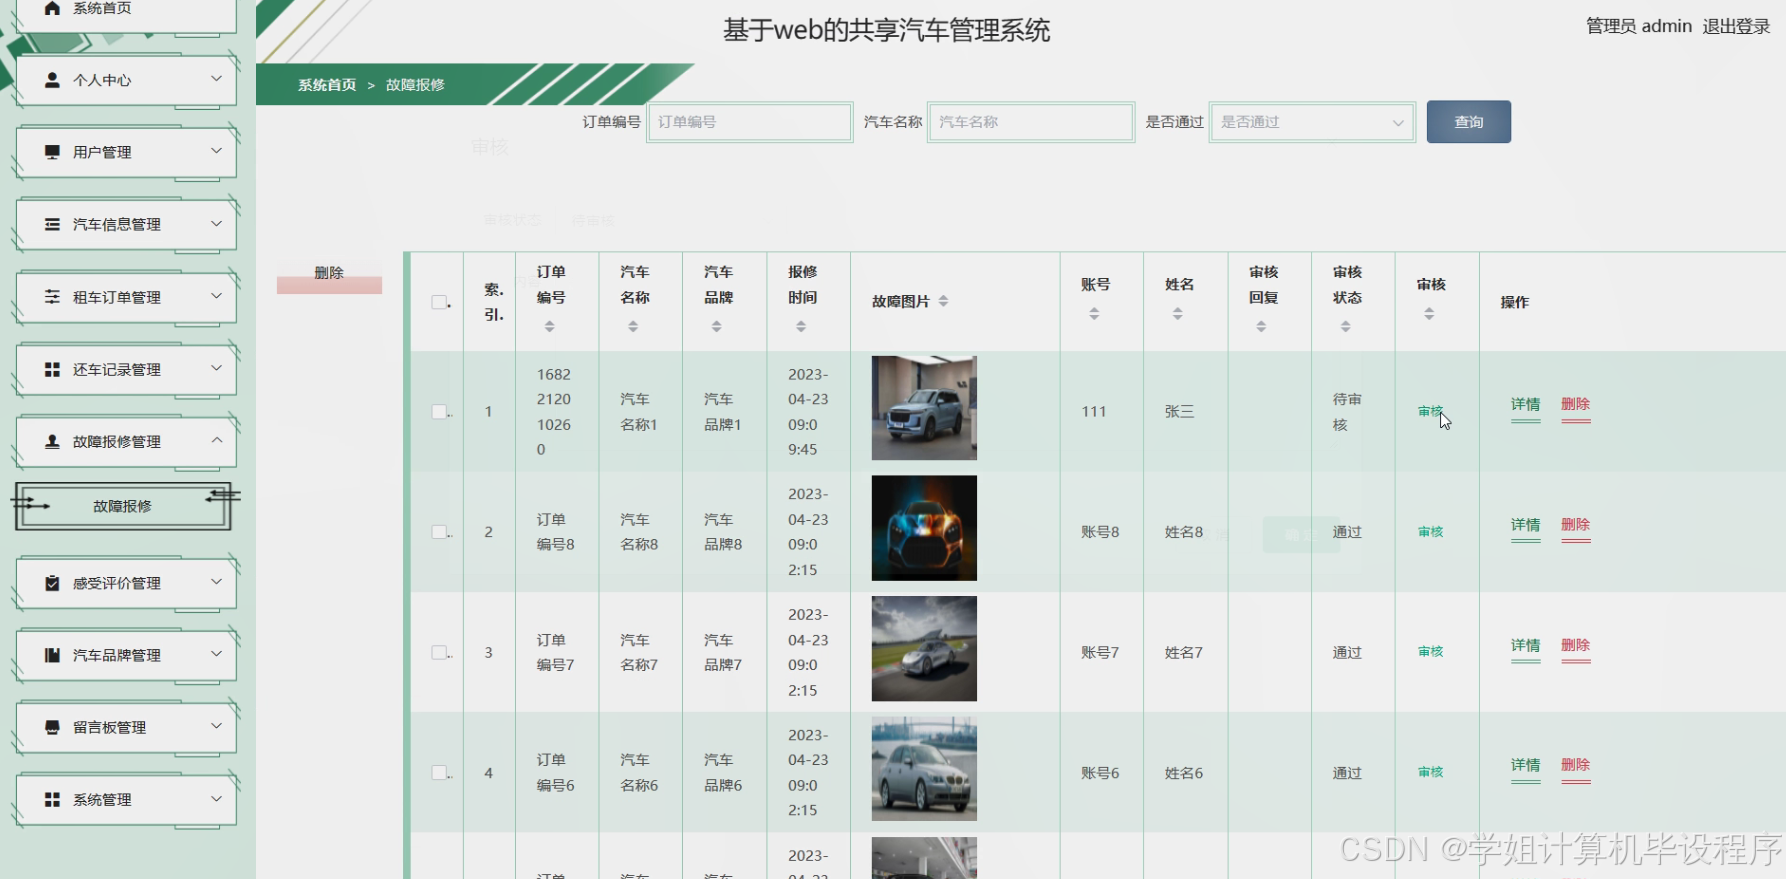Click the 订单编号 search input field
The height and width of the screenshot is (879, 1786).
(750, 122)
